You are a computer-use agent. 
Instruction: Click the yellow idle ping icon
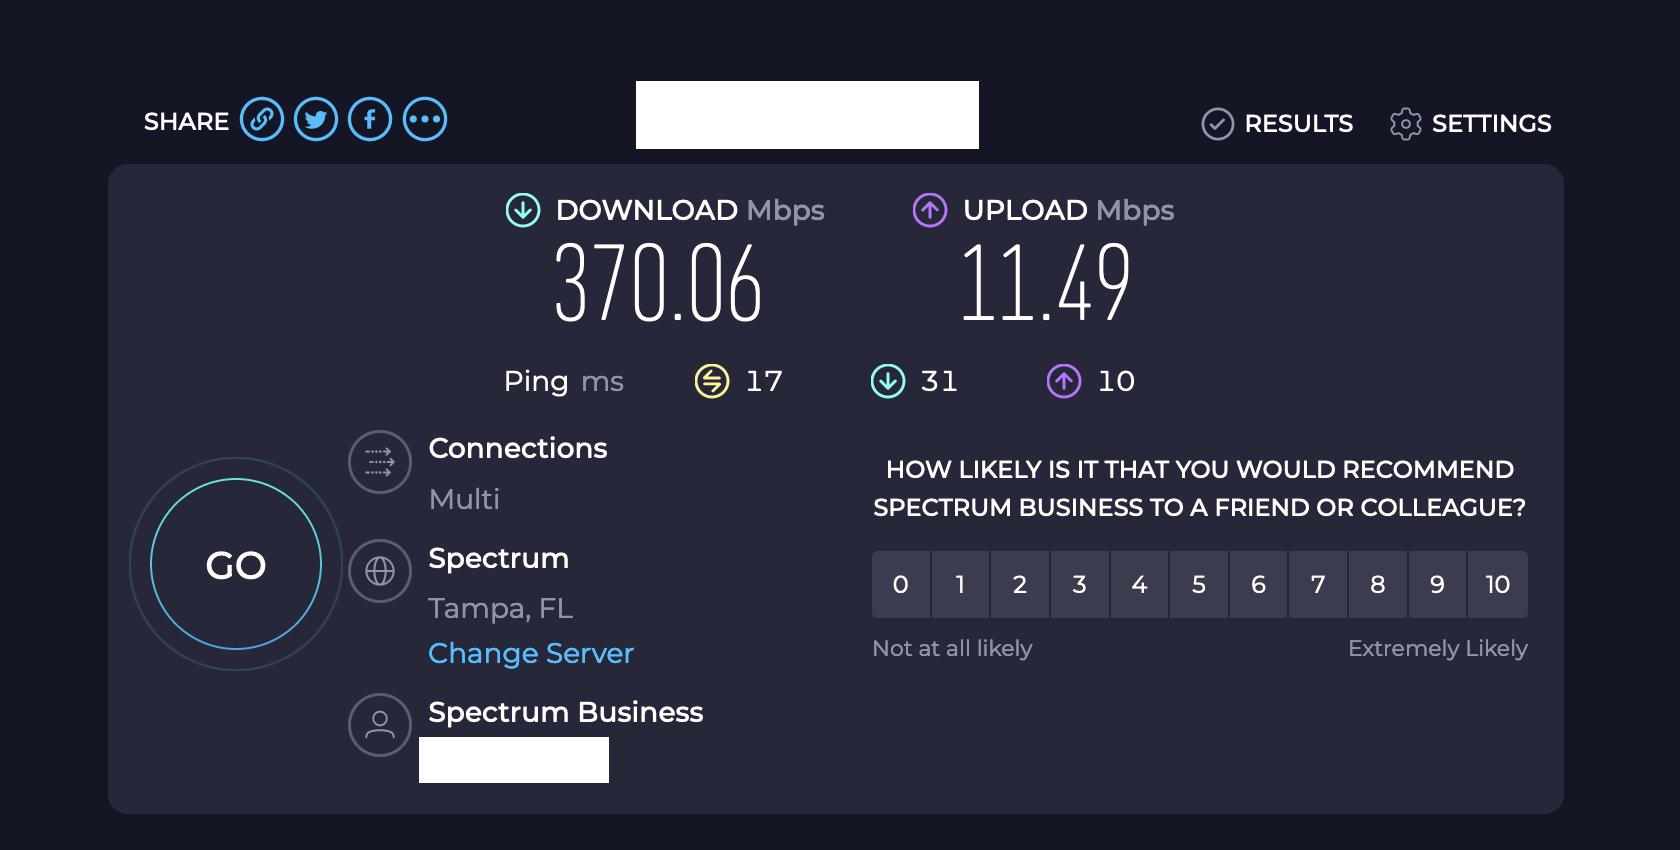(712, 381)
